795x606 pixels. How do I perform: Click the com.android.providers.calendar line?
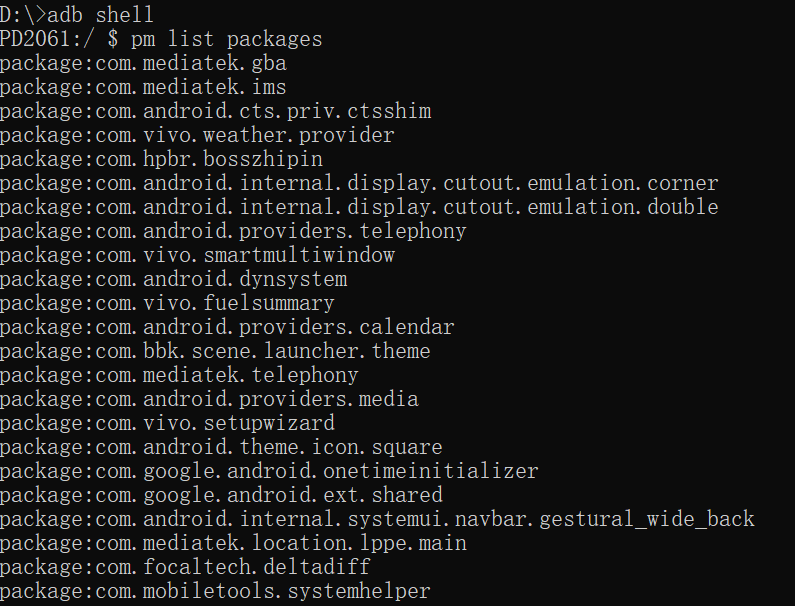pyautogui.click(x=227, y=327)
